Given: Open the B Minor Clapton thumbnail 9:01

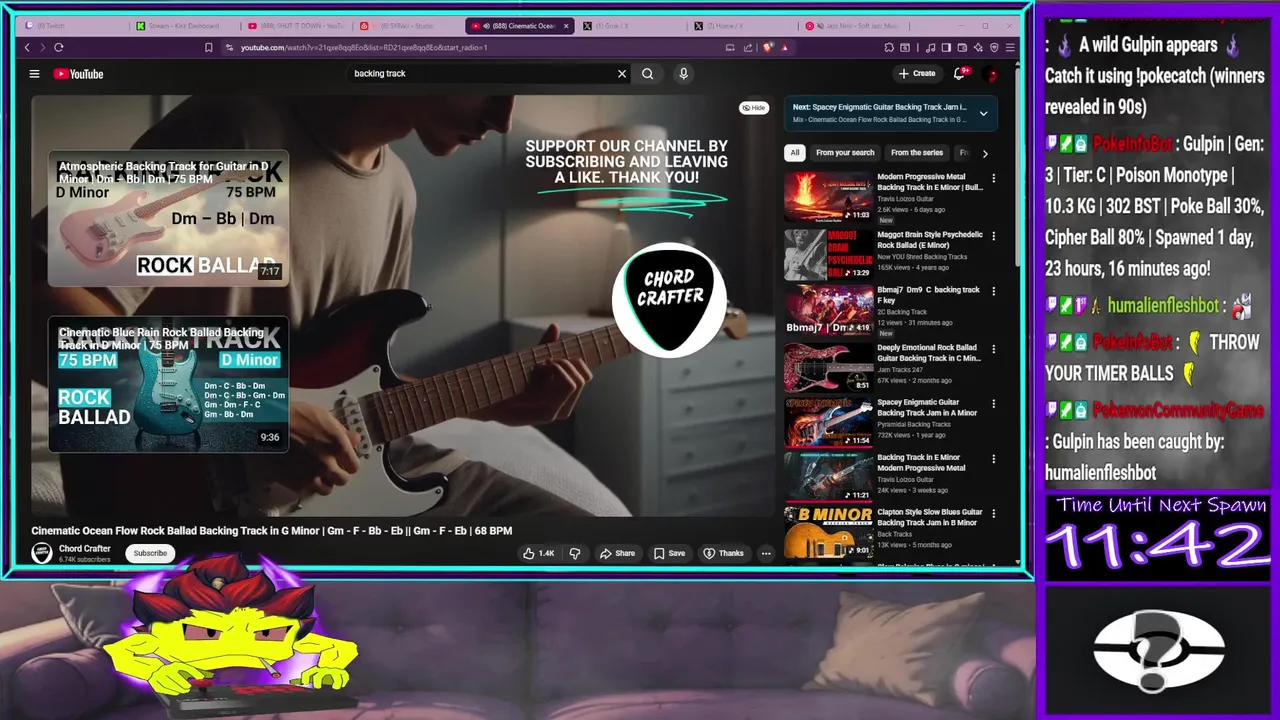Looking at the screenshot, I should pos(828,531).
